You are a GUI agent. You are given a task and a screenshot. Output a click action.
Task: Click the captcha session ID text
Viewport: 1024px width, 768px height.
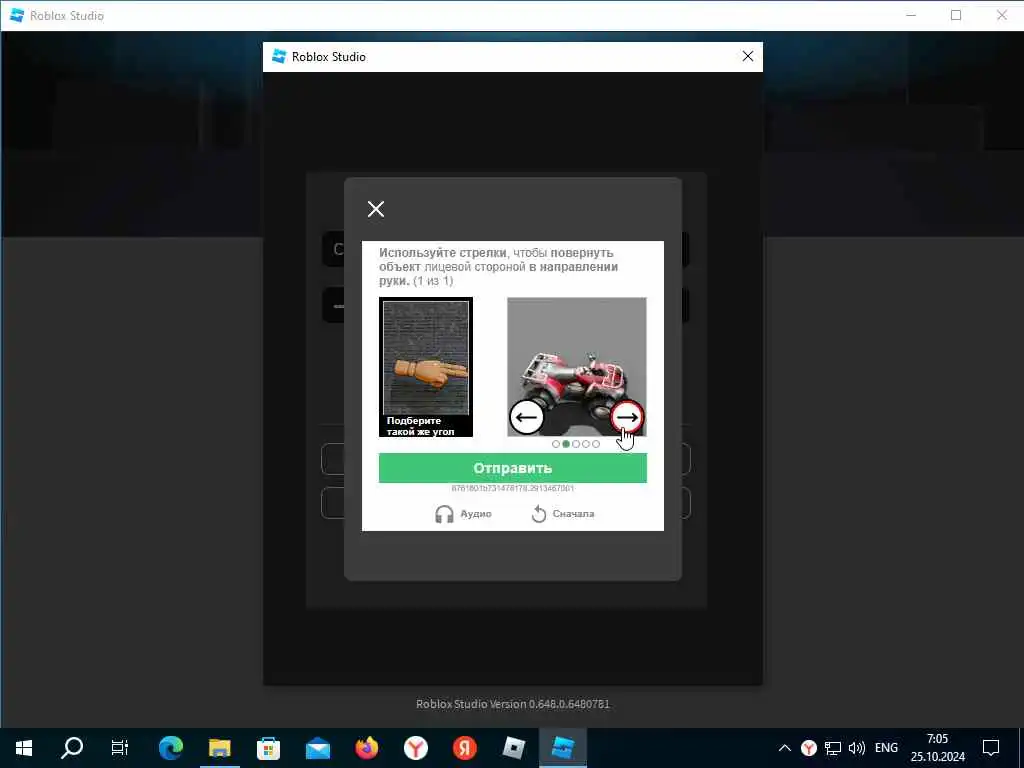click(513, 488)
